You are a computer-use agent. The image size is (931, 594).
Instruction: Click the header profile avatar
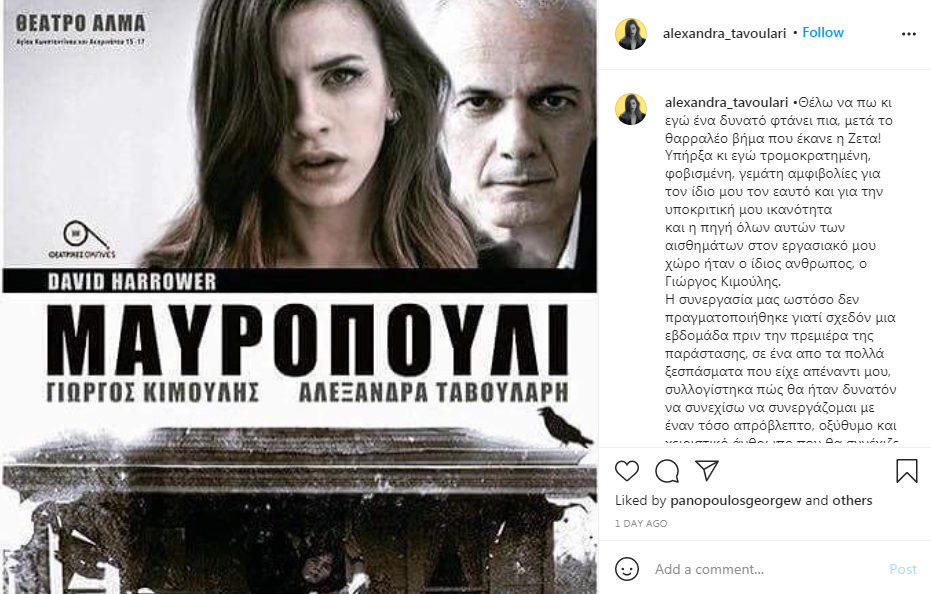pos(631,34)
